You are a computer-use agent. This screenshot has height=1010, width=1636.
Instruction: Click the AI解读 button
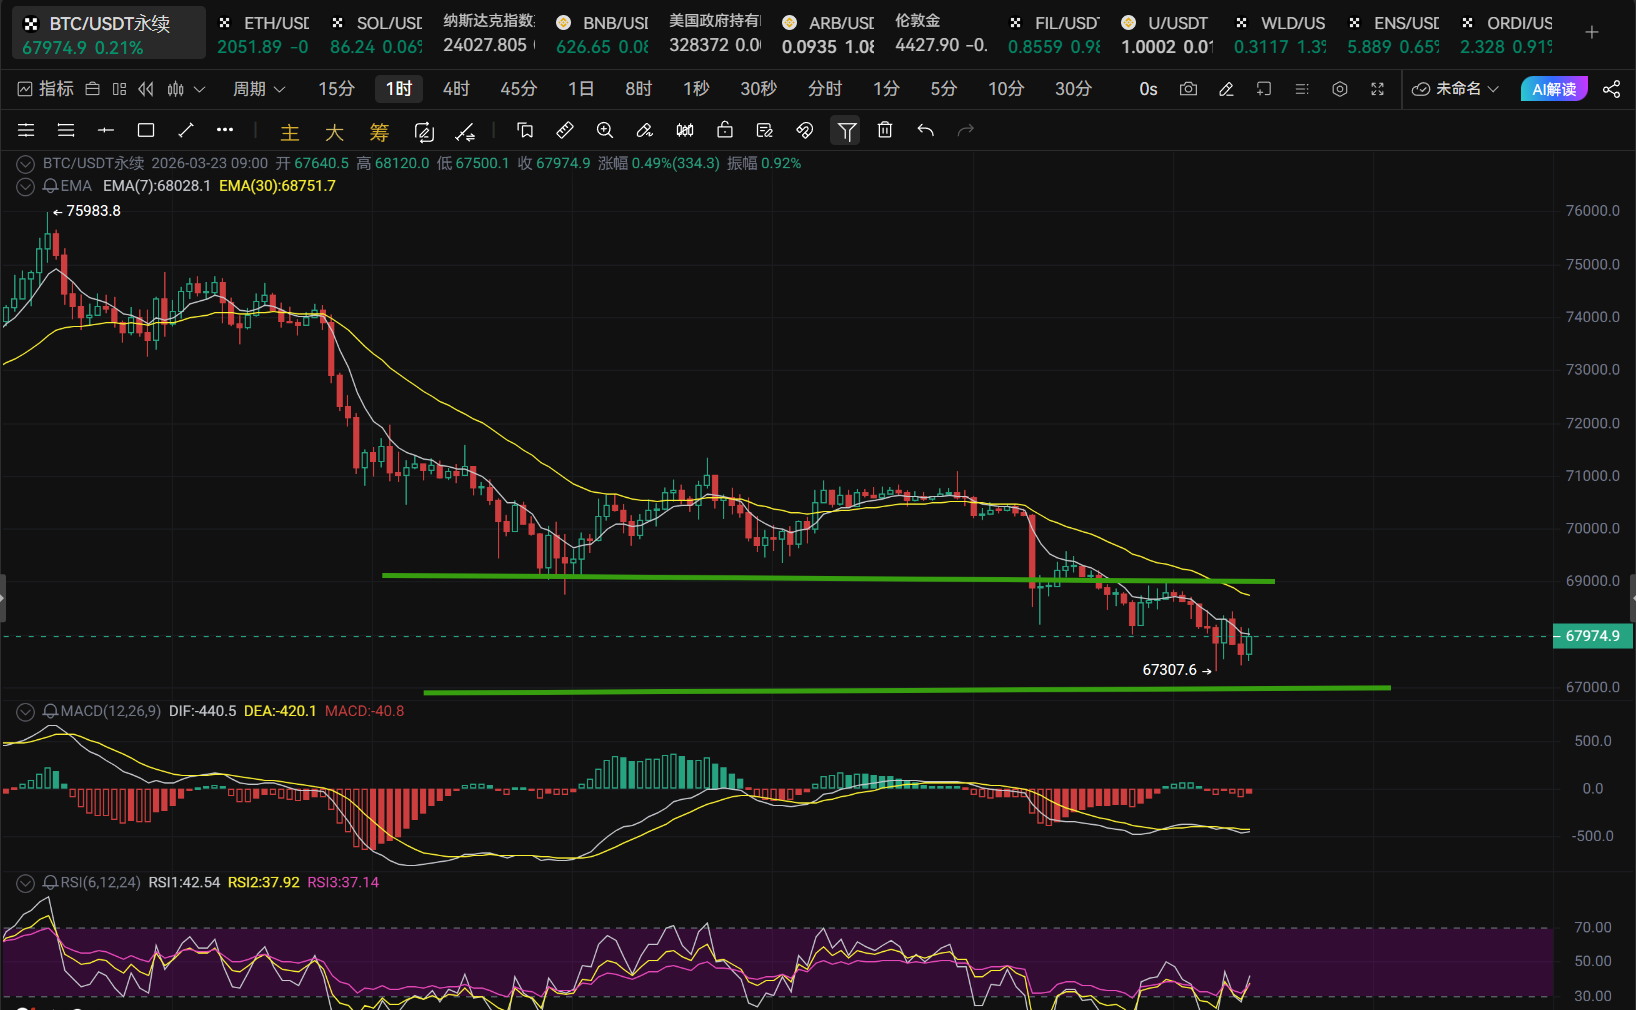1554,89
